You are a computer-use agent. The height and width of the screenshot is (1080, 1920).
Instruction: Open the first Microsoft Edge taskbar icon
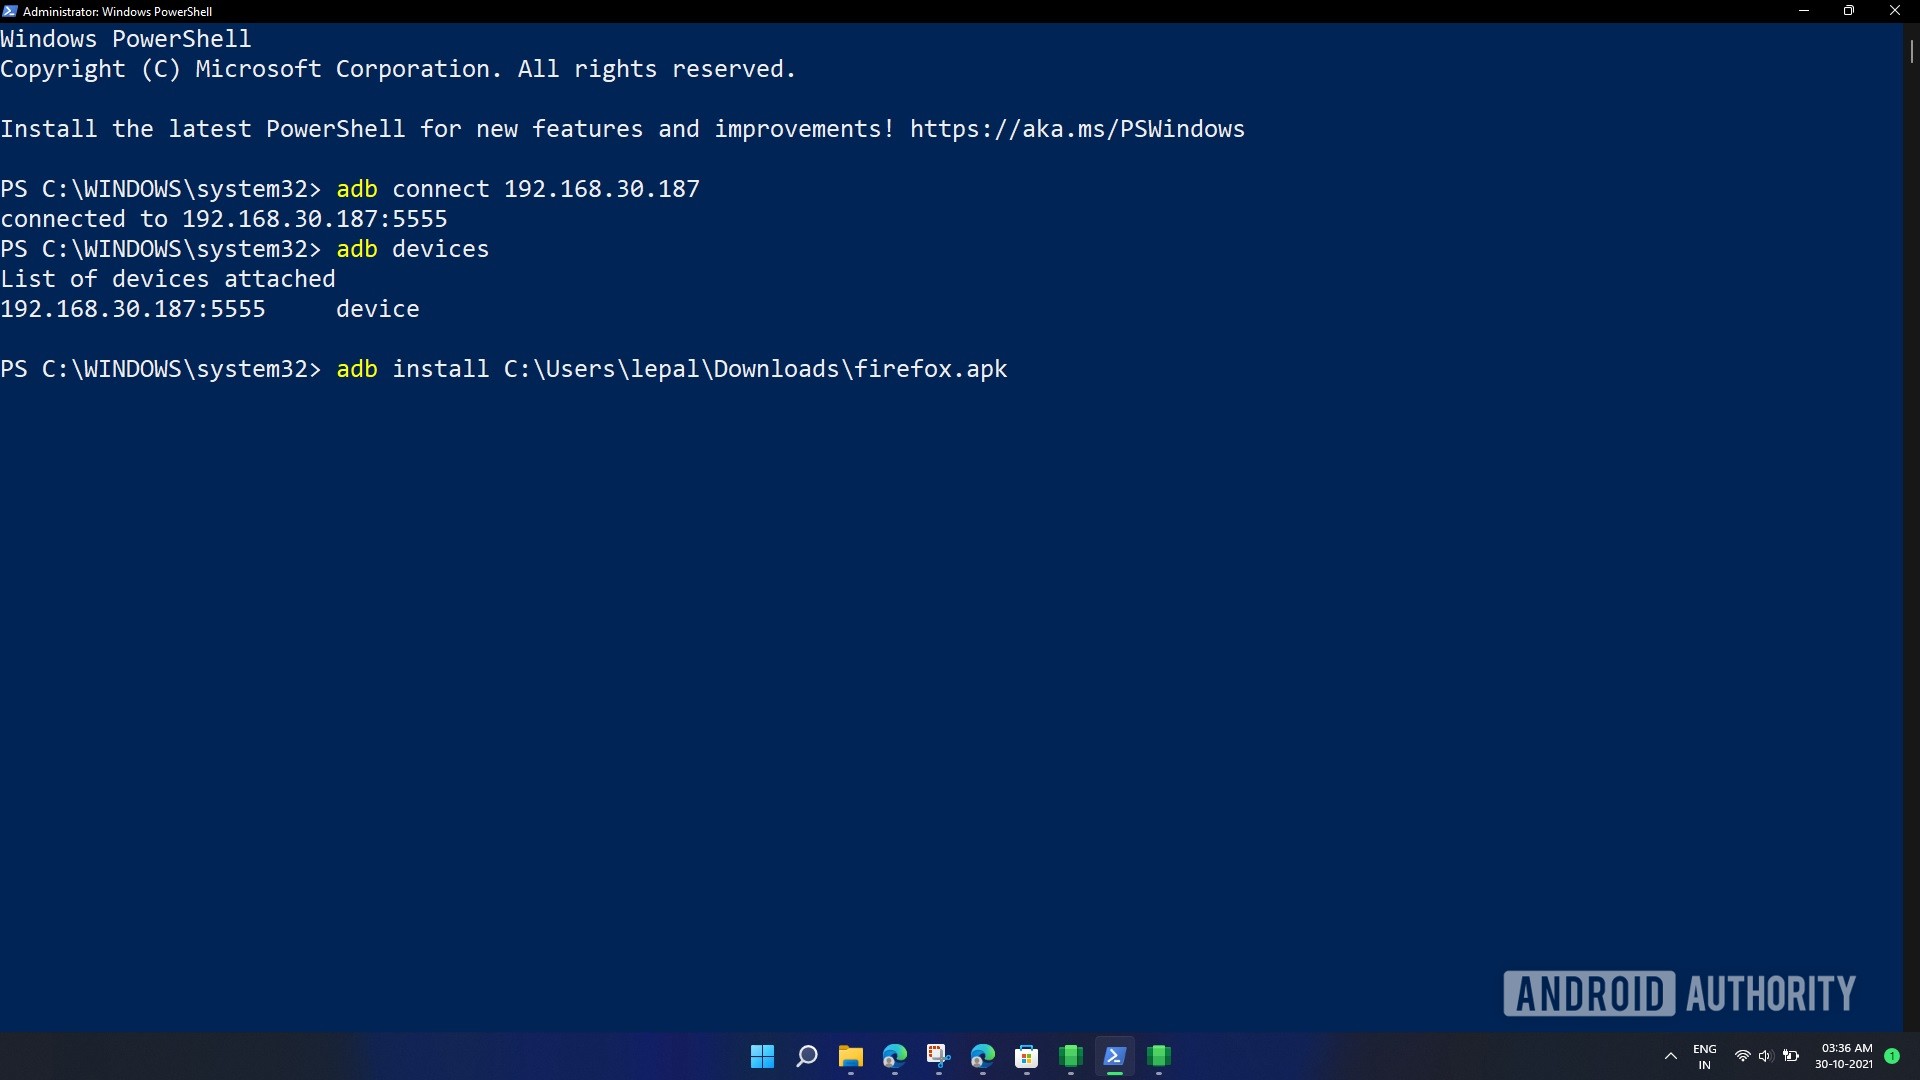coord(894,1056)
